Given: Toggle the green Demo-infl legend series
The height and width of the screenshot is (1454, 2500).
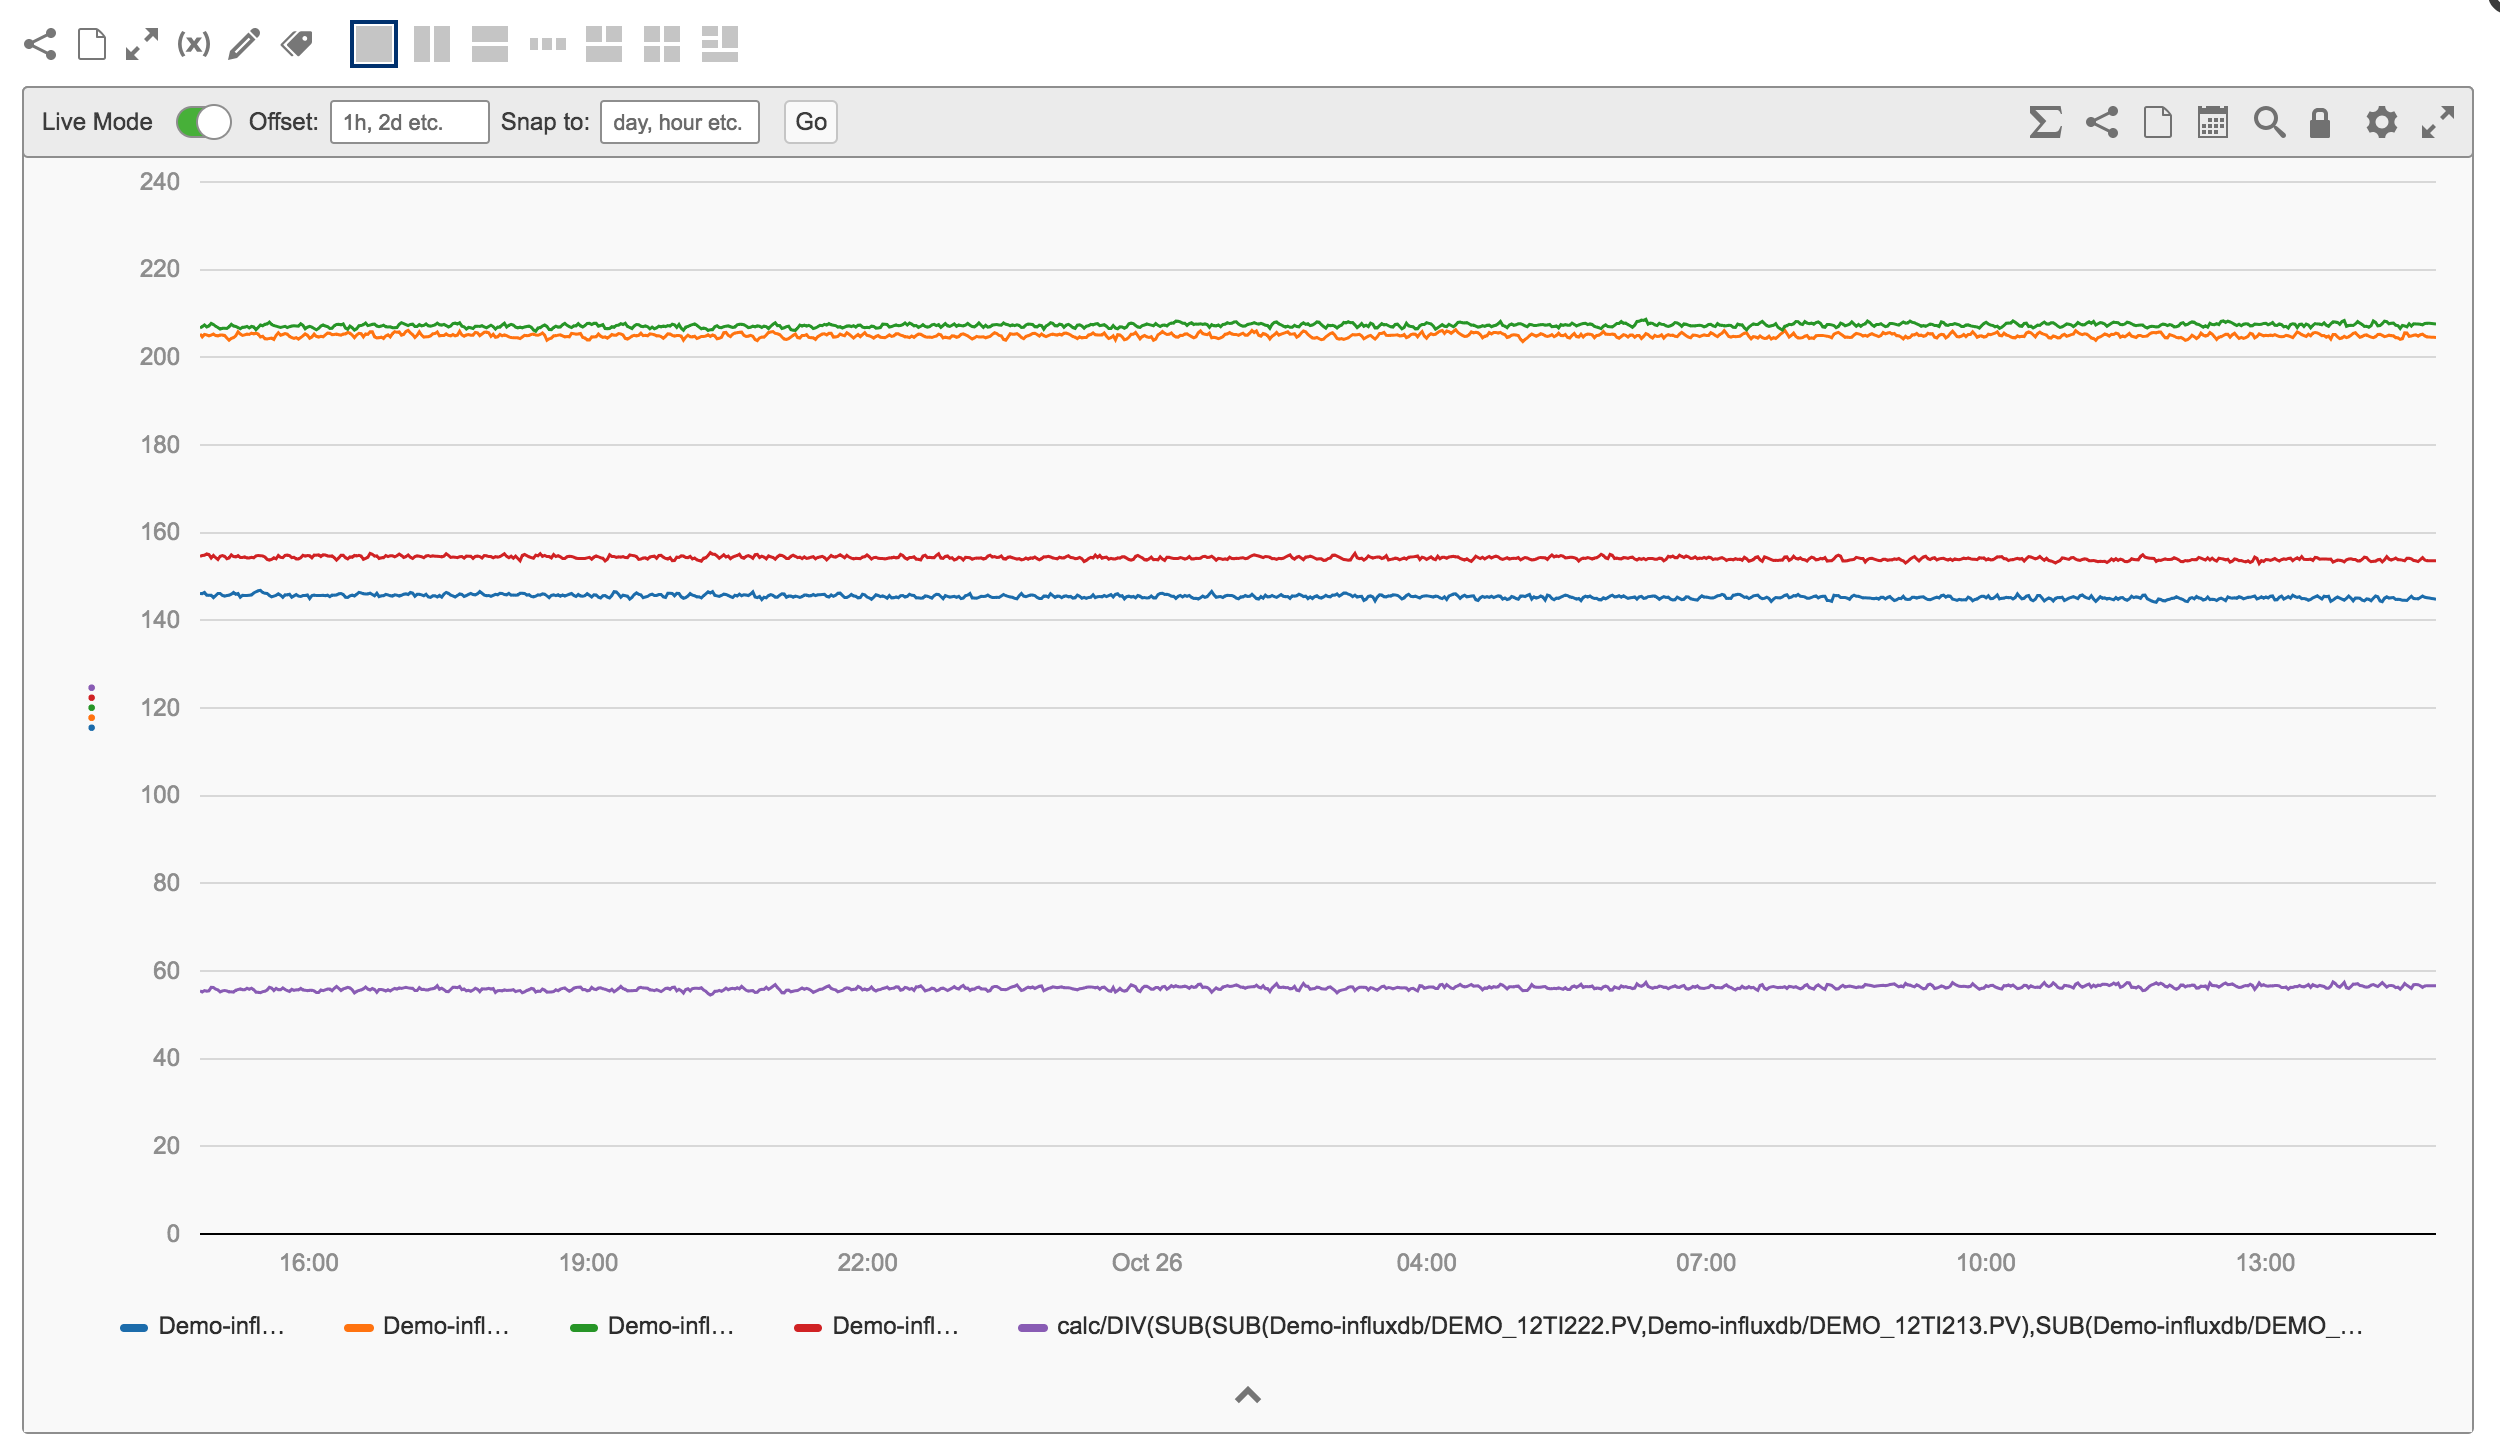Looking at the screenshot, I should coord(653,1327).
